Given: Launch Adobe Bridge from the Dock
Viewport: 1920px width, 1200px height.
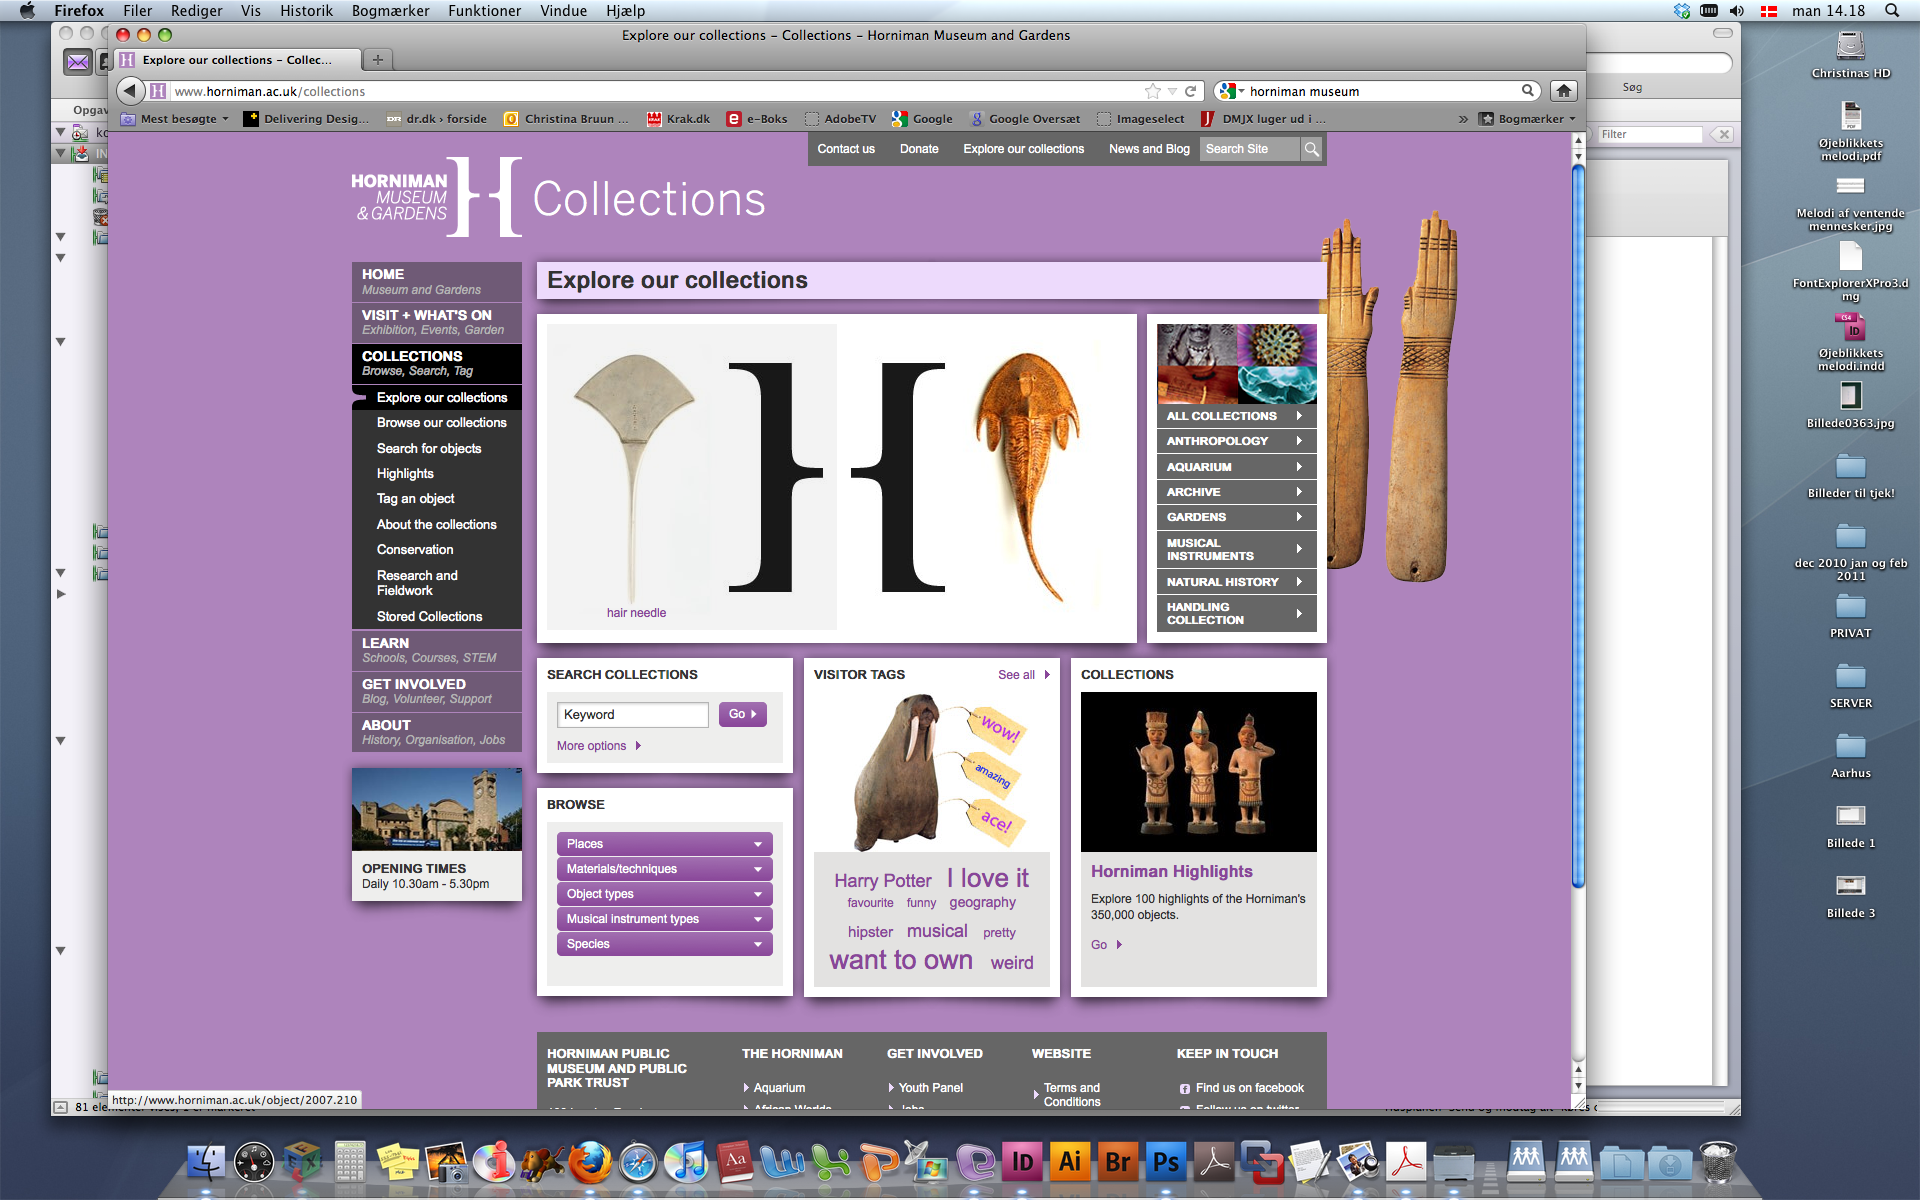Looking at the screenshot, I should [x=1118, y=1162].
